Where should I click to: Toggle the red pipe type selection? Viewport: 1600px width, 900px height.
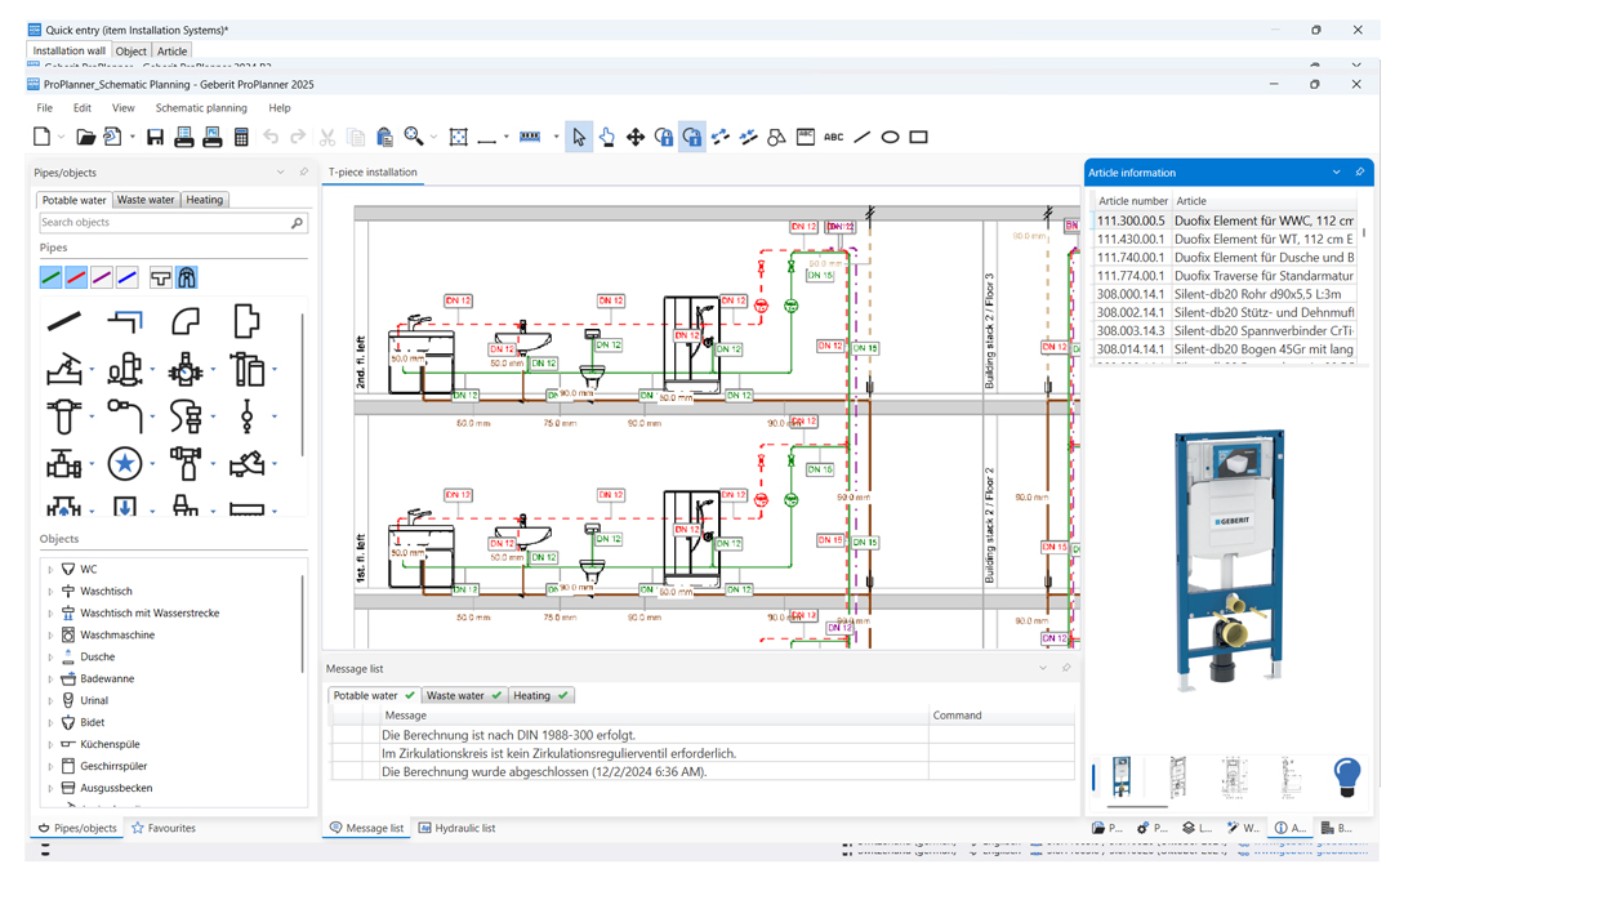(75, 277)
